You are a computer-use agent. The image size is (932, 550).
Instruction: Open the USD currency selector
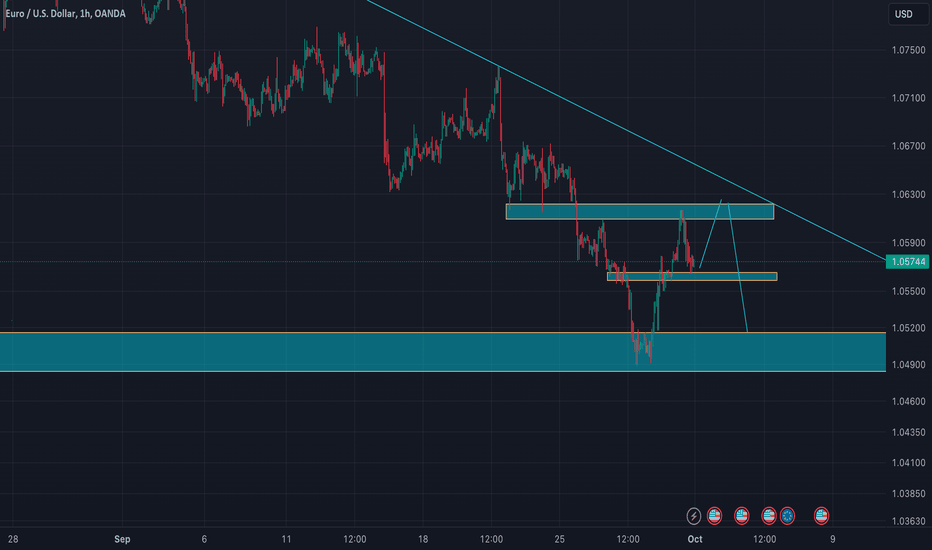tap(908, 14)
